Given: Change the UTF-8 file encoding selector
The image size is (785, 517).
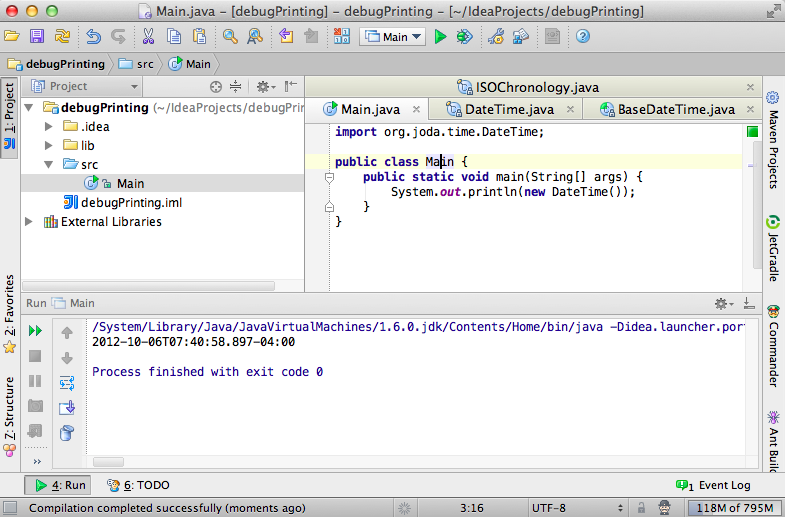Looking at the screenshot, I should pos(577,508).
